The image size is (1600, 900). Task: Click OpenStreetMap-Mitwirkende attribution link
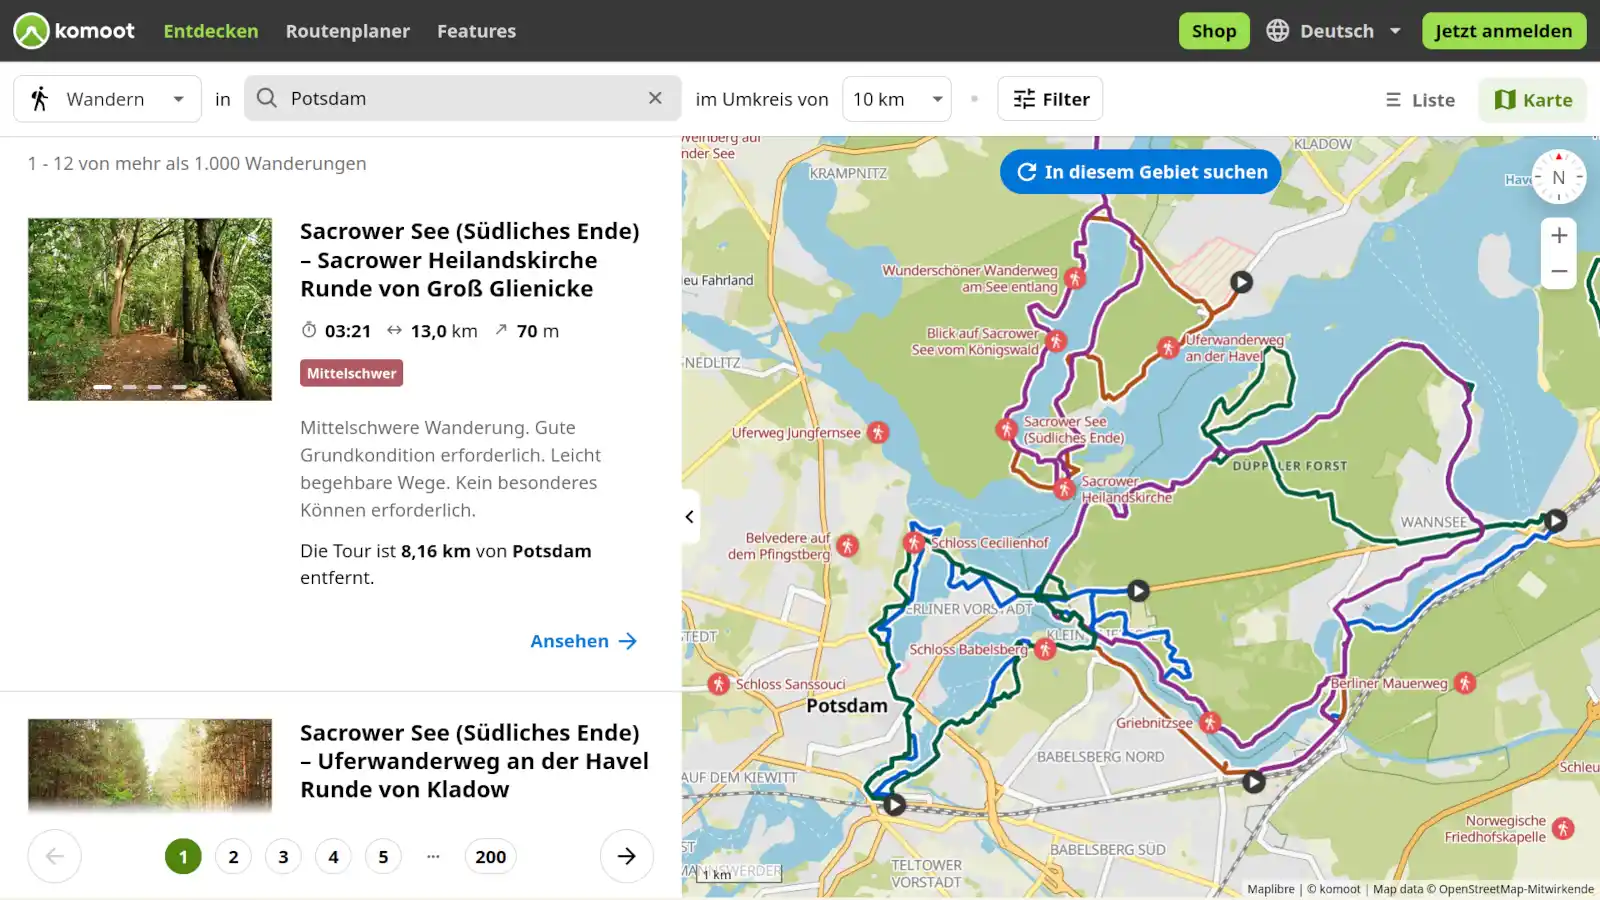pos(1516,889)
